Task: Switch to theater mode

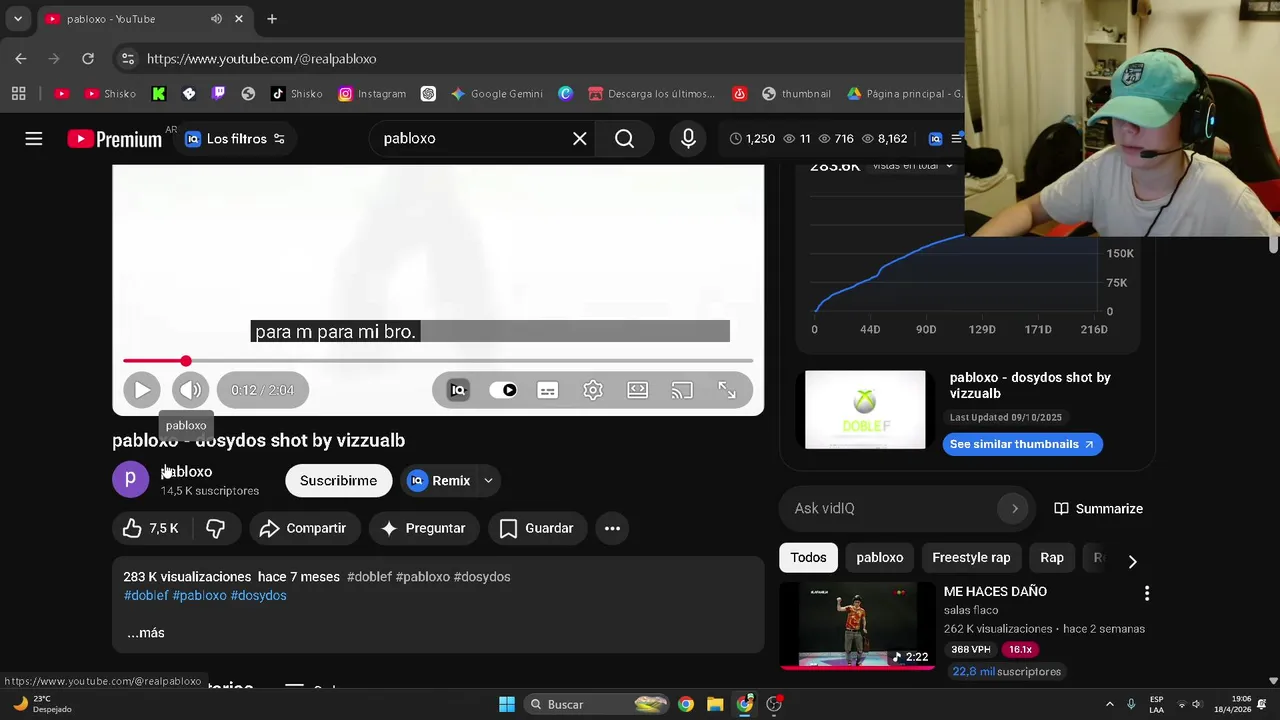Action: coord(638,390)
